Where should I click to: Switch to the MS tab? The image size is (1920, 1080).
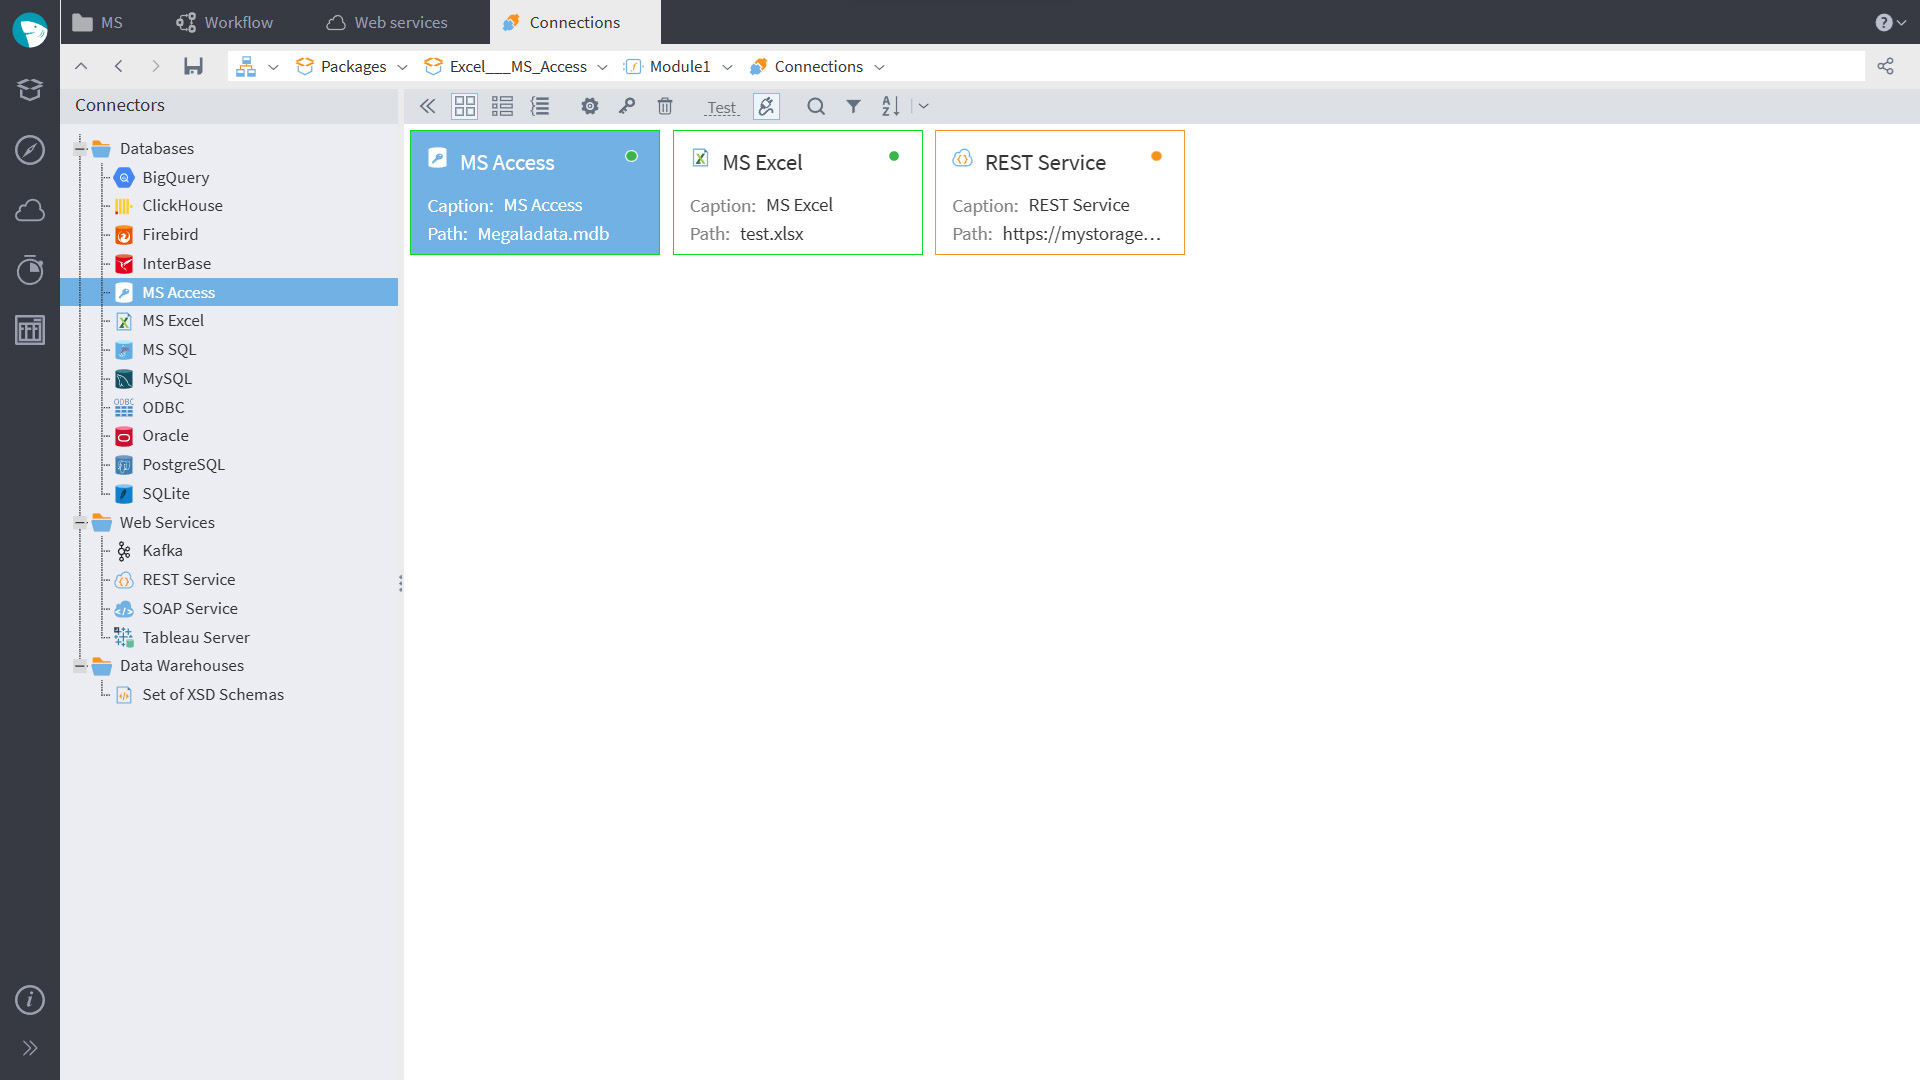click(x=98, y=22)
